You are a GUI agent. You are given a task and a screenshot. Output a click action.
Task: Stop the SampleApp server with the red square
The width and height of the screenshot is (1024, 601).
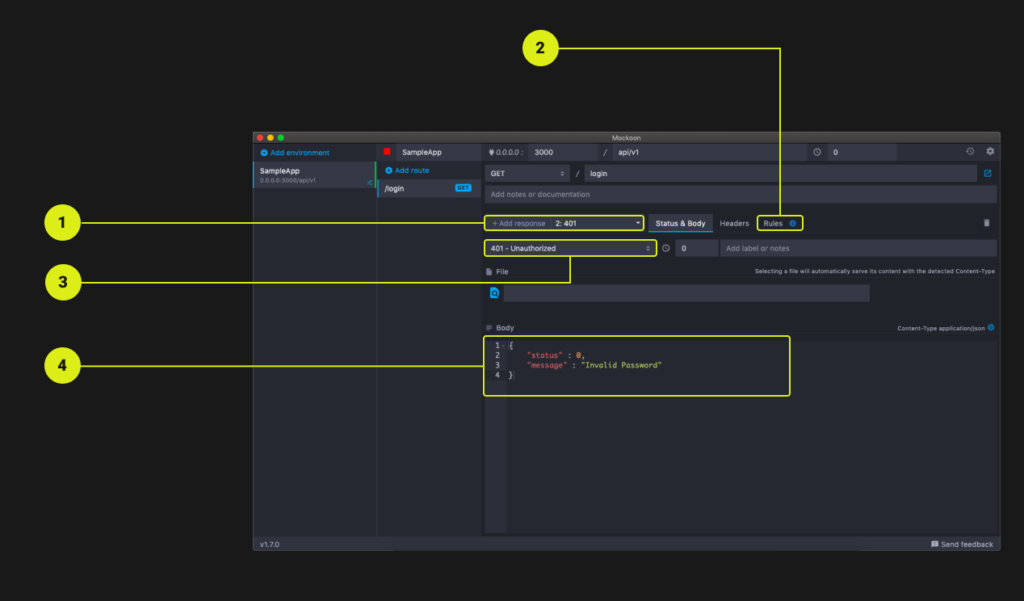tap(387, 152)
